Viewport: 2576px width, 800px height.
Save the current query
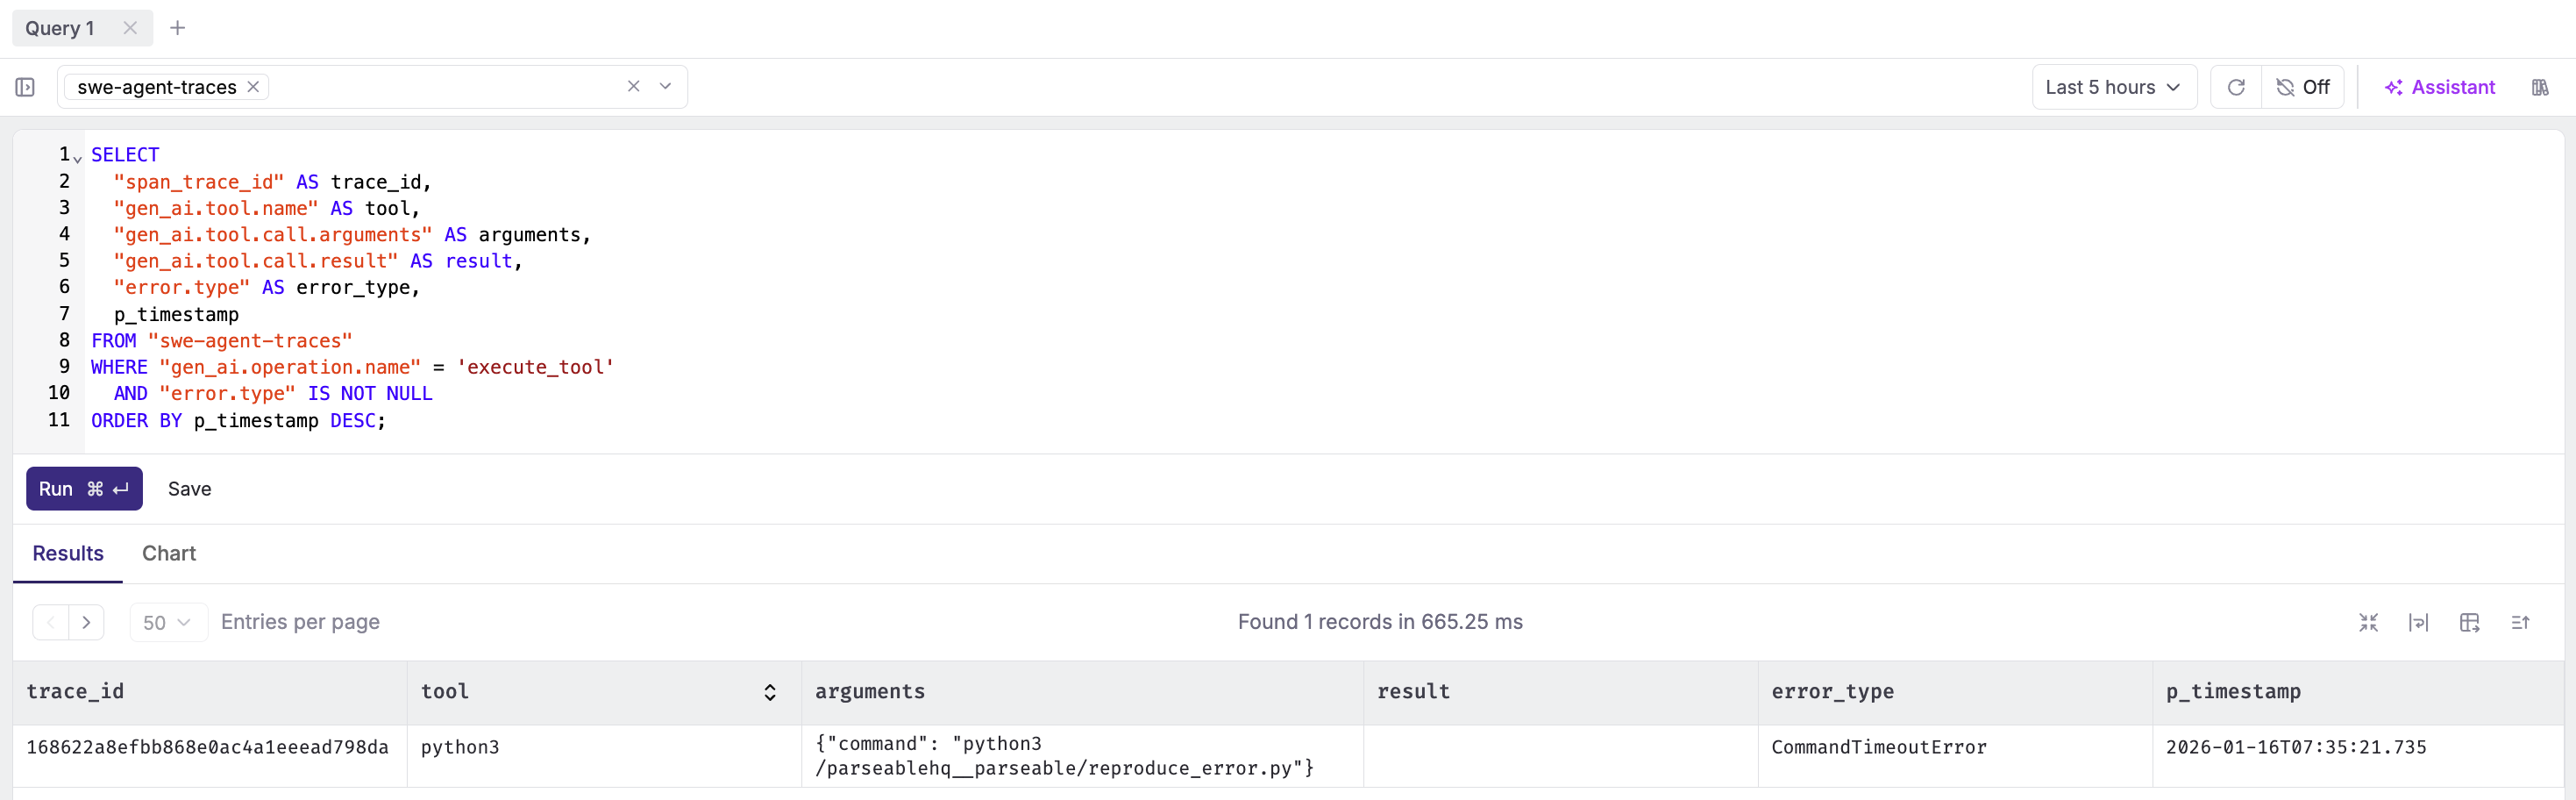189,489
